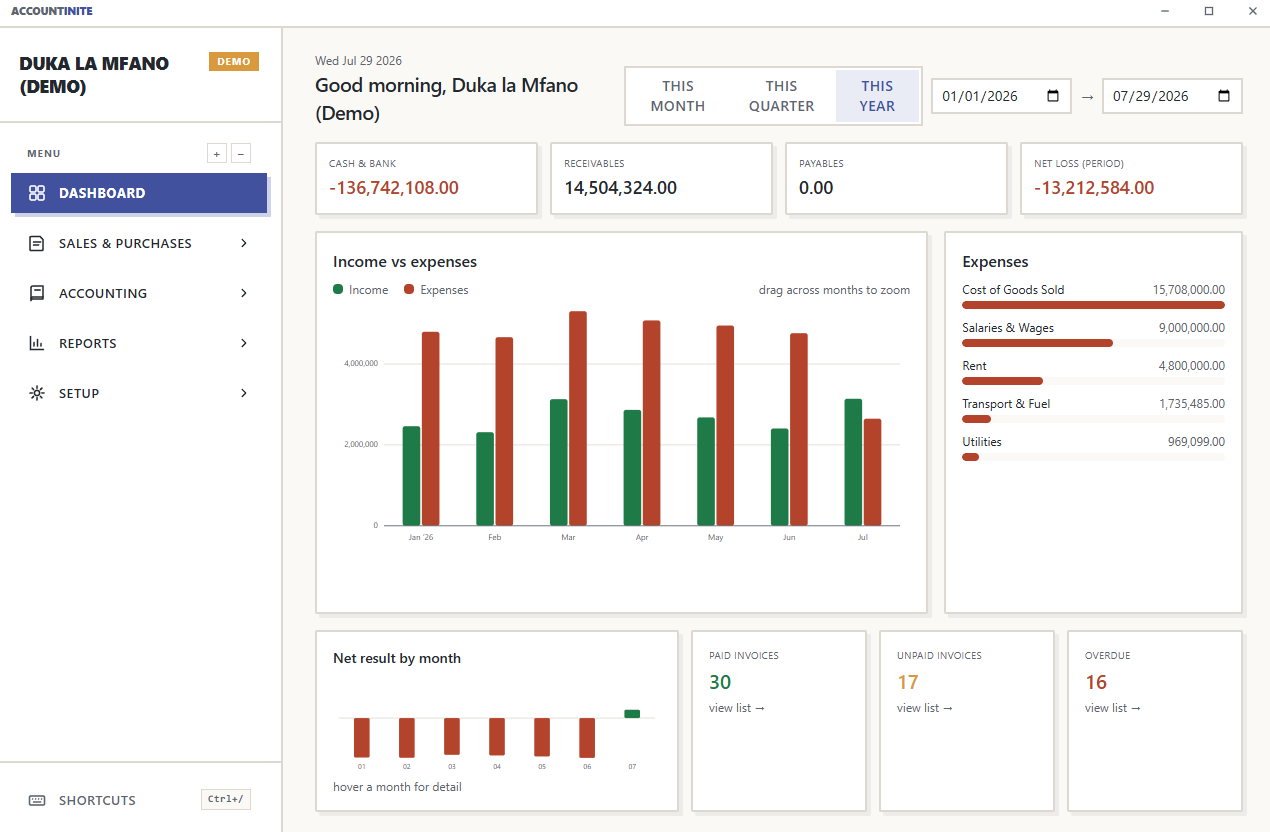
Task: Click the March expenses bar in chart
Action: pyautogui.click(x=578, y=418)
